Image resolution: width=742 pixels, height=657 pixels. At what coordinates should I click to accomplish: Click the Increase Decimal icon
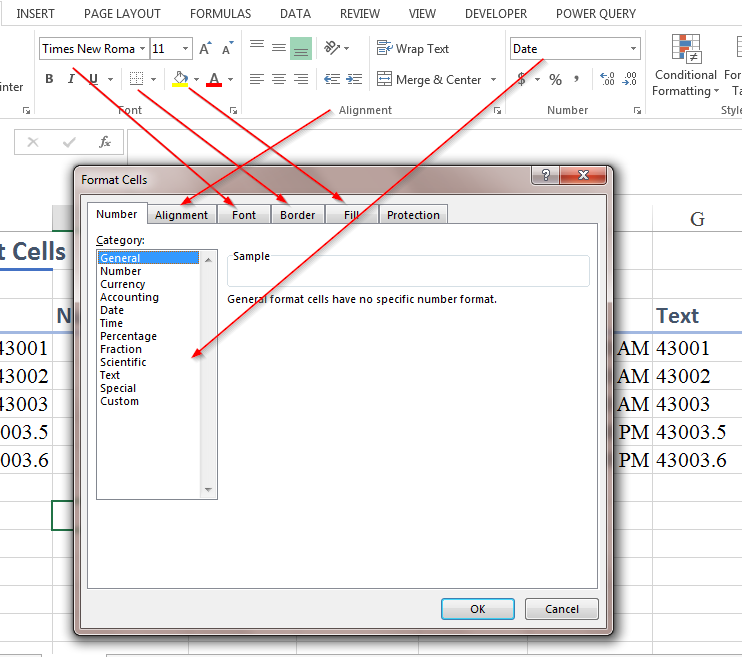pyautogui.click(x=606, y=80)
